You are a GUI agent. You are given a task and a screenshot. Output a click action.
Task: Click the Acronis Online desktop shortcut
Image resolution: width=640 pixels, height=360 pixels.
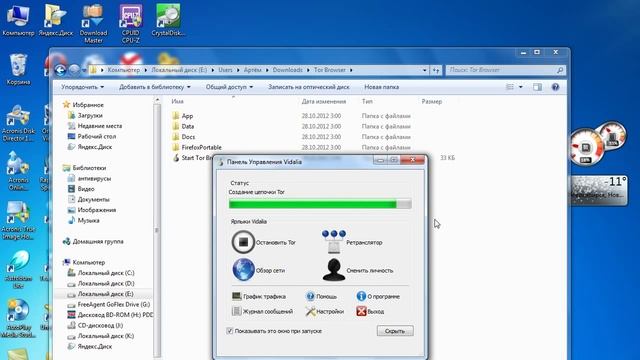tap(18, 171)
